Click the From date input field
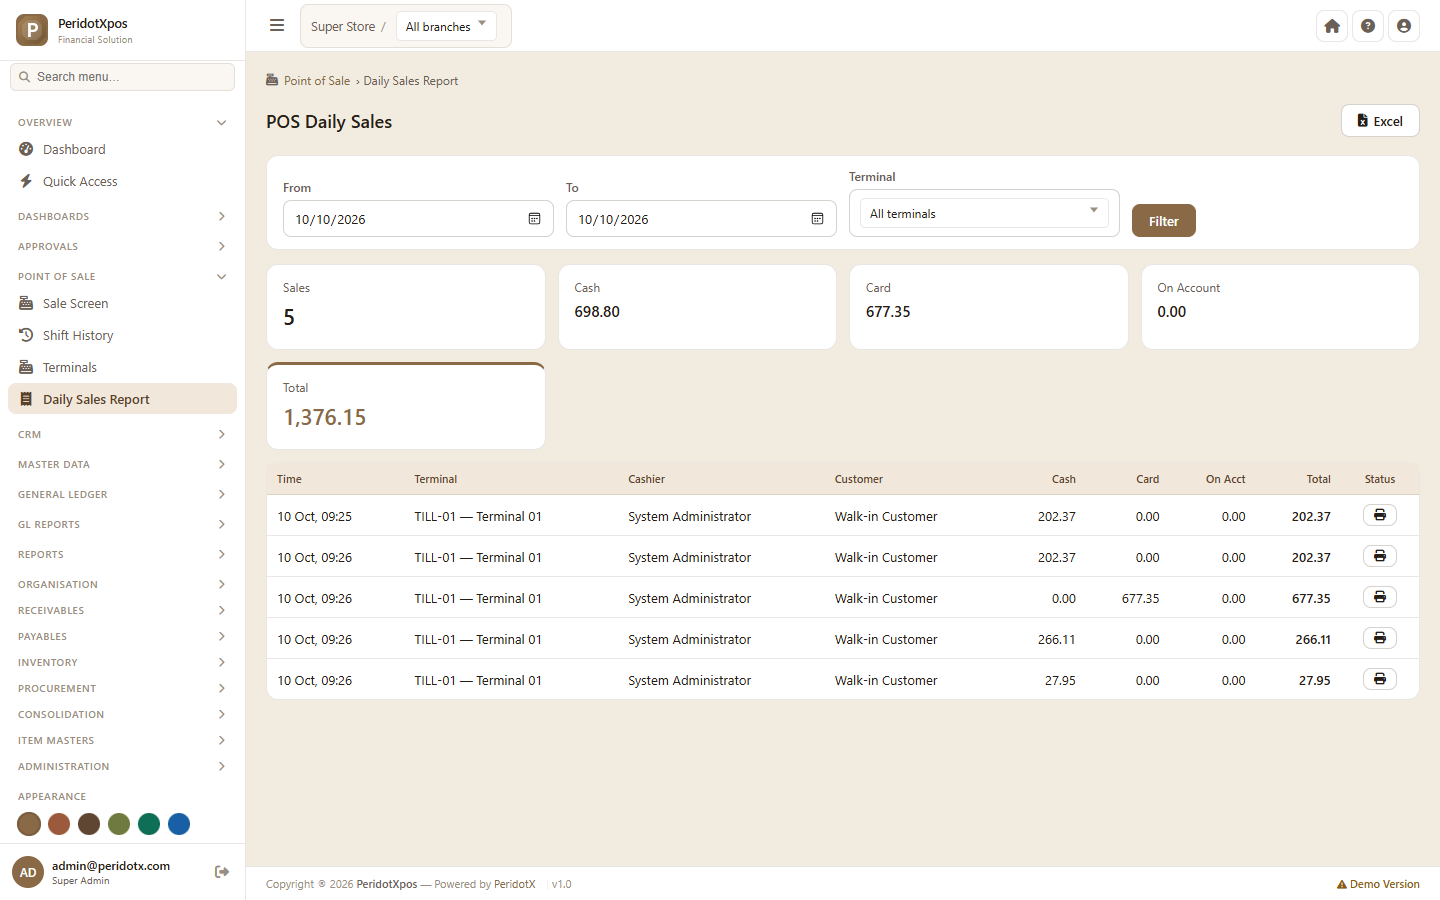The height and width of the screenshot is (900, 1440). pyautogui.click(x=418, y=219)
